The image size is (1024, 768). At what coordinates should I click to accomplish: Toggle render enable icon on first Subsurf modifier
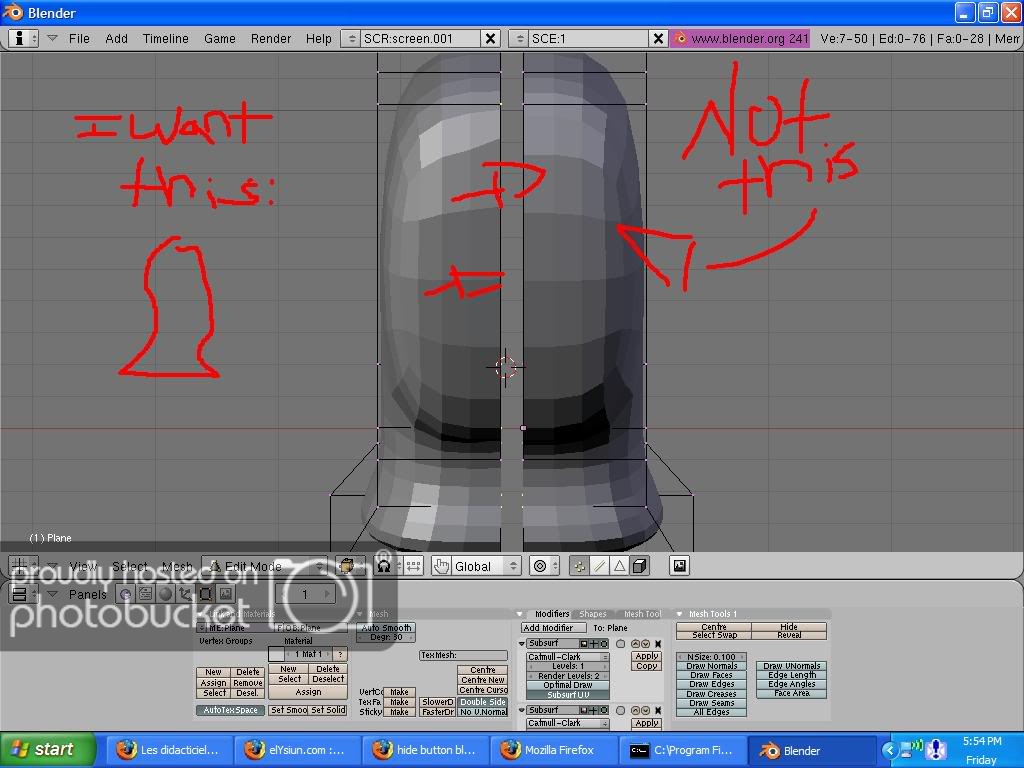(583, 644)
